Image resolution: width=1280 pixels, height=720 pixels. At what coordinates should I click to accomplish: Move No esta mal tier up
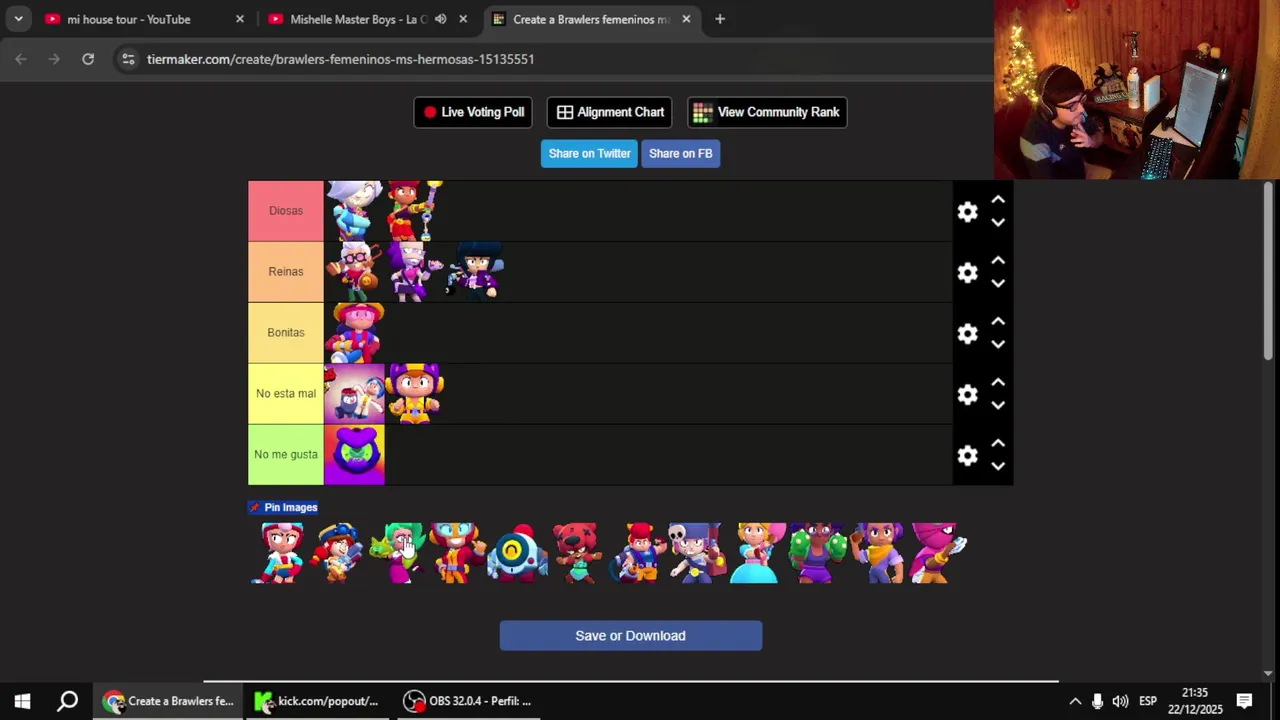998,383
